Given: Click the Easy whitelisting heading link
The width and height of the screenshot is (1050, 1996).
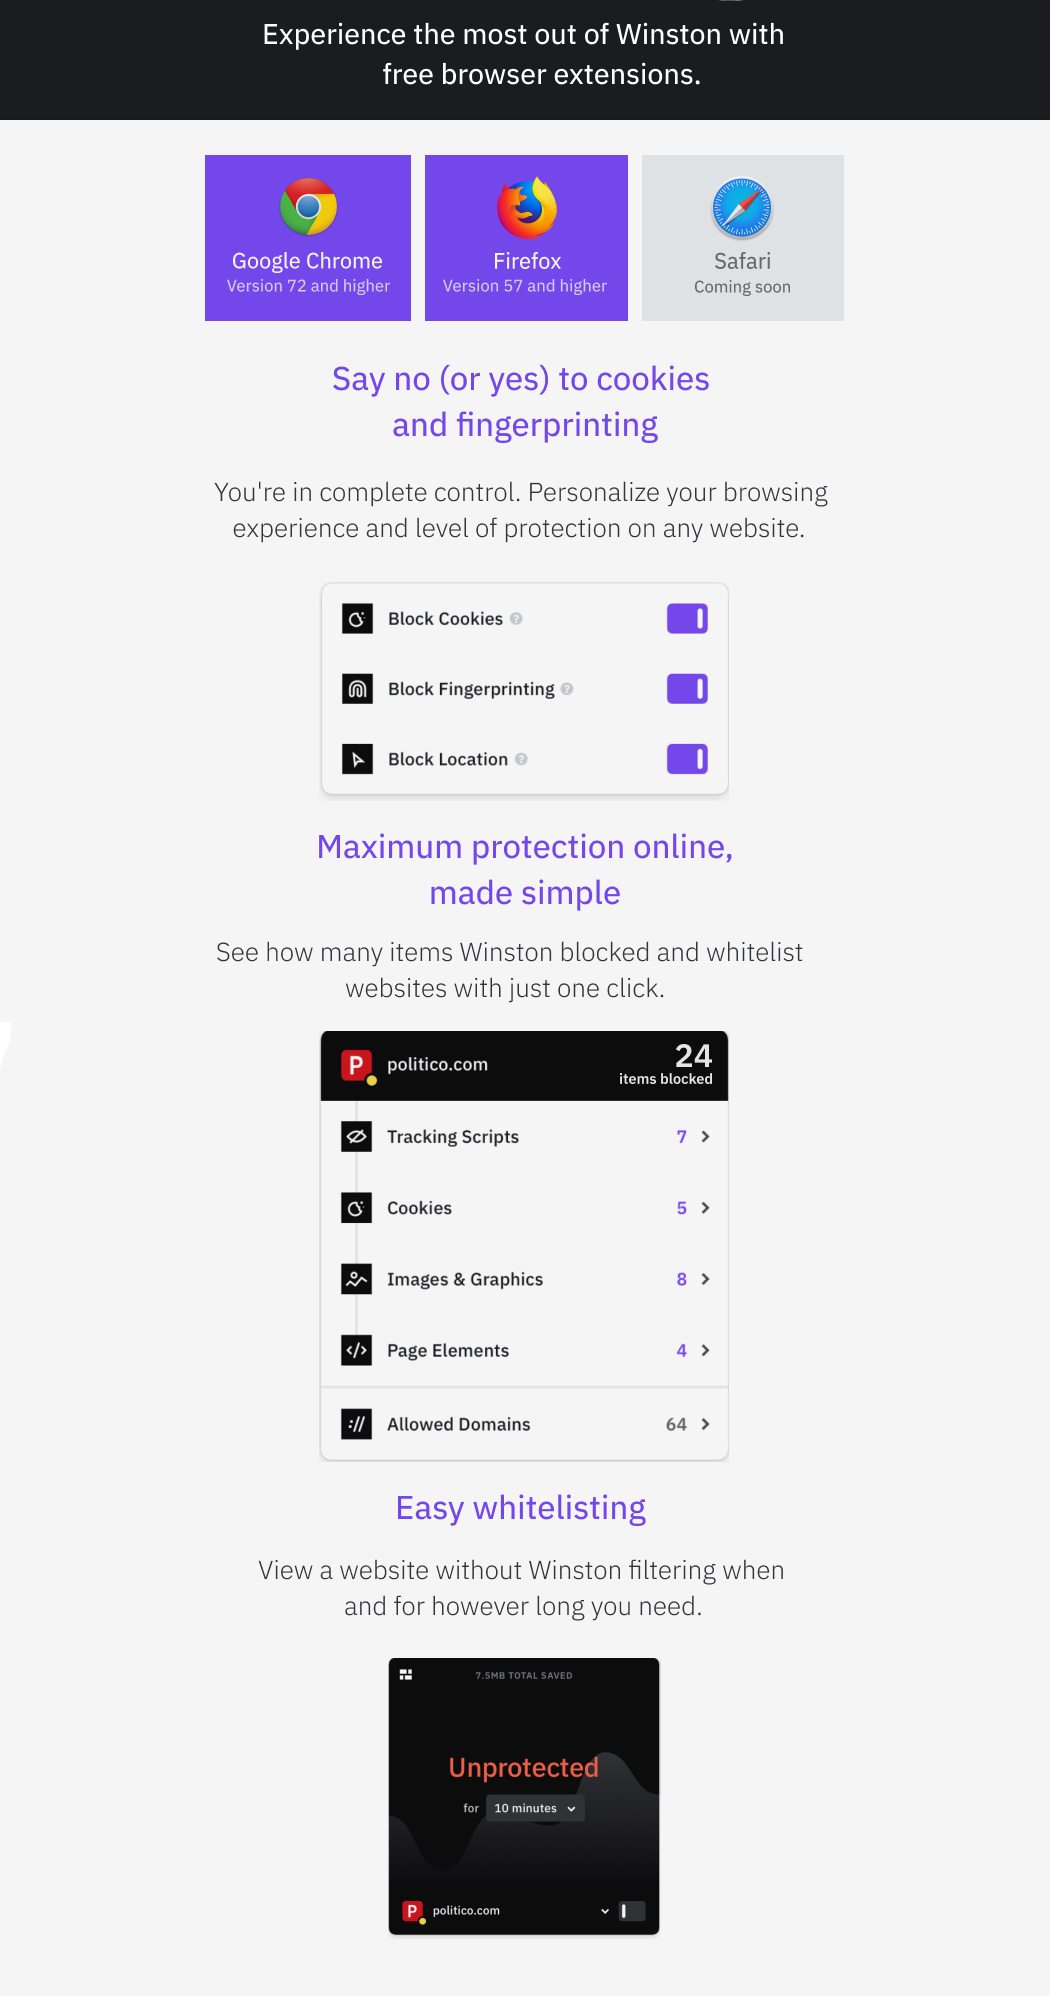Looking at the screenshot, I should [x=520, y=1508].
